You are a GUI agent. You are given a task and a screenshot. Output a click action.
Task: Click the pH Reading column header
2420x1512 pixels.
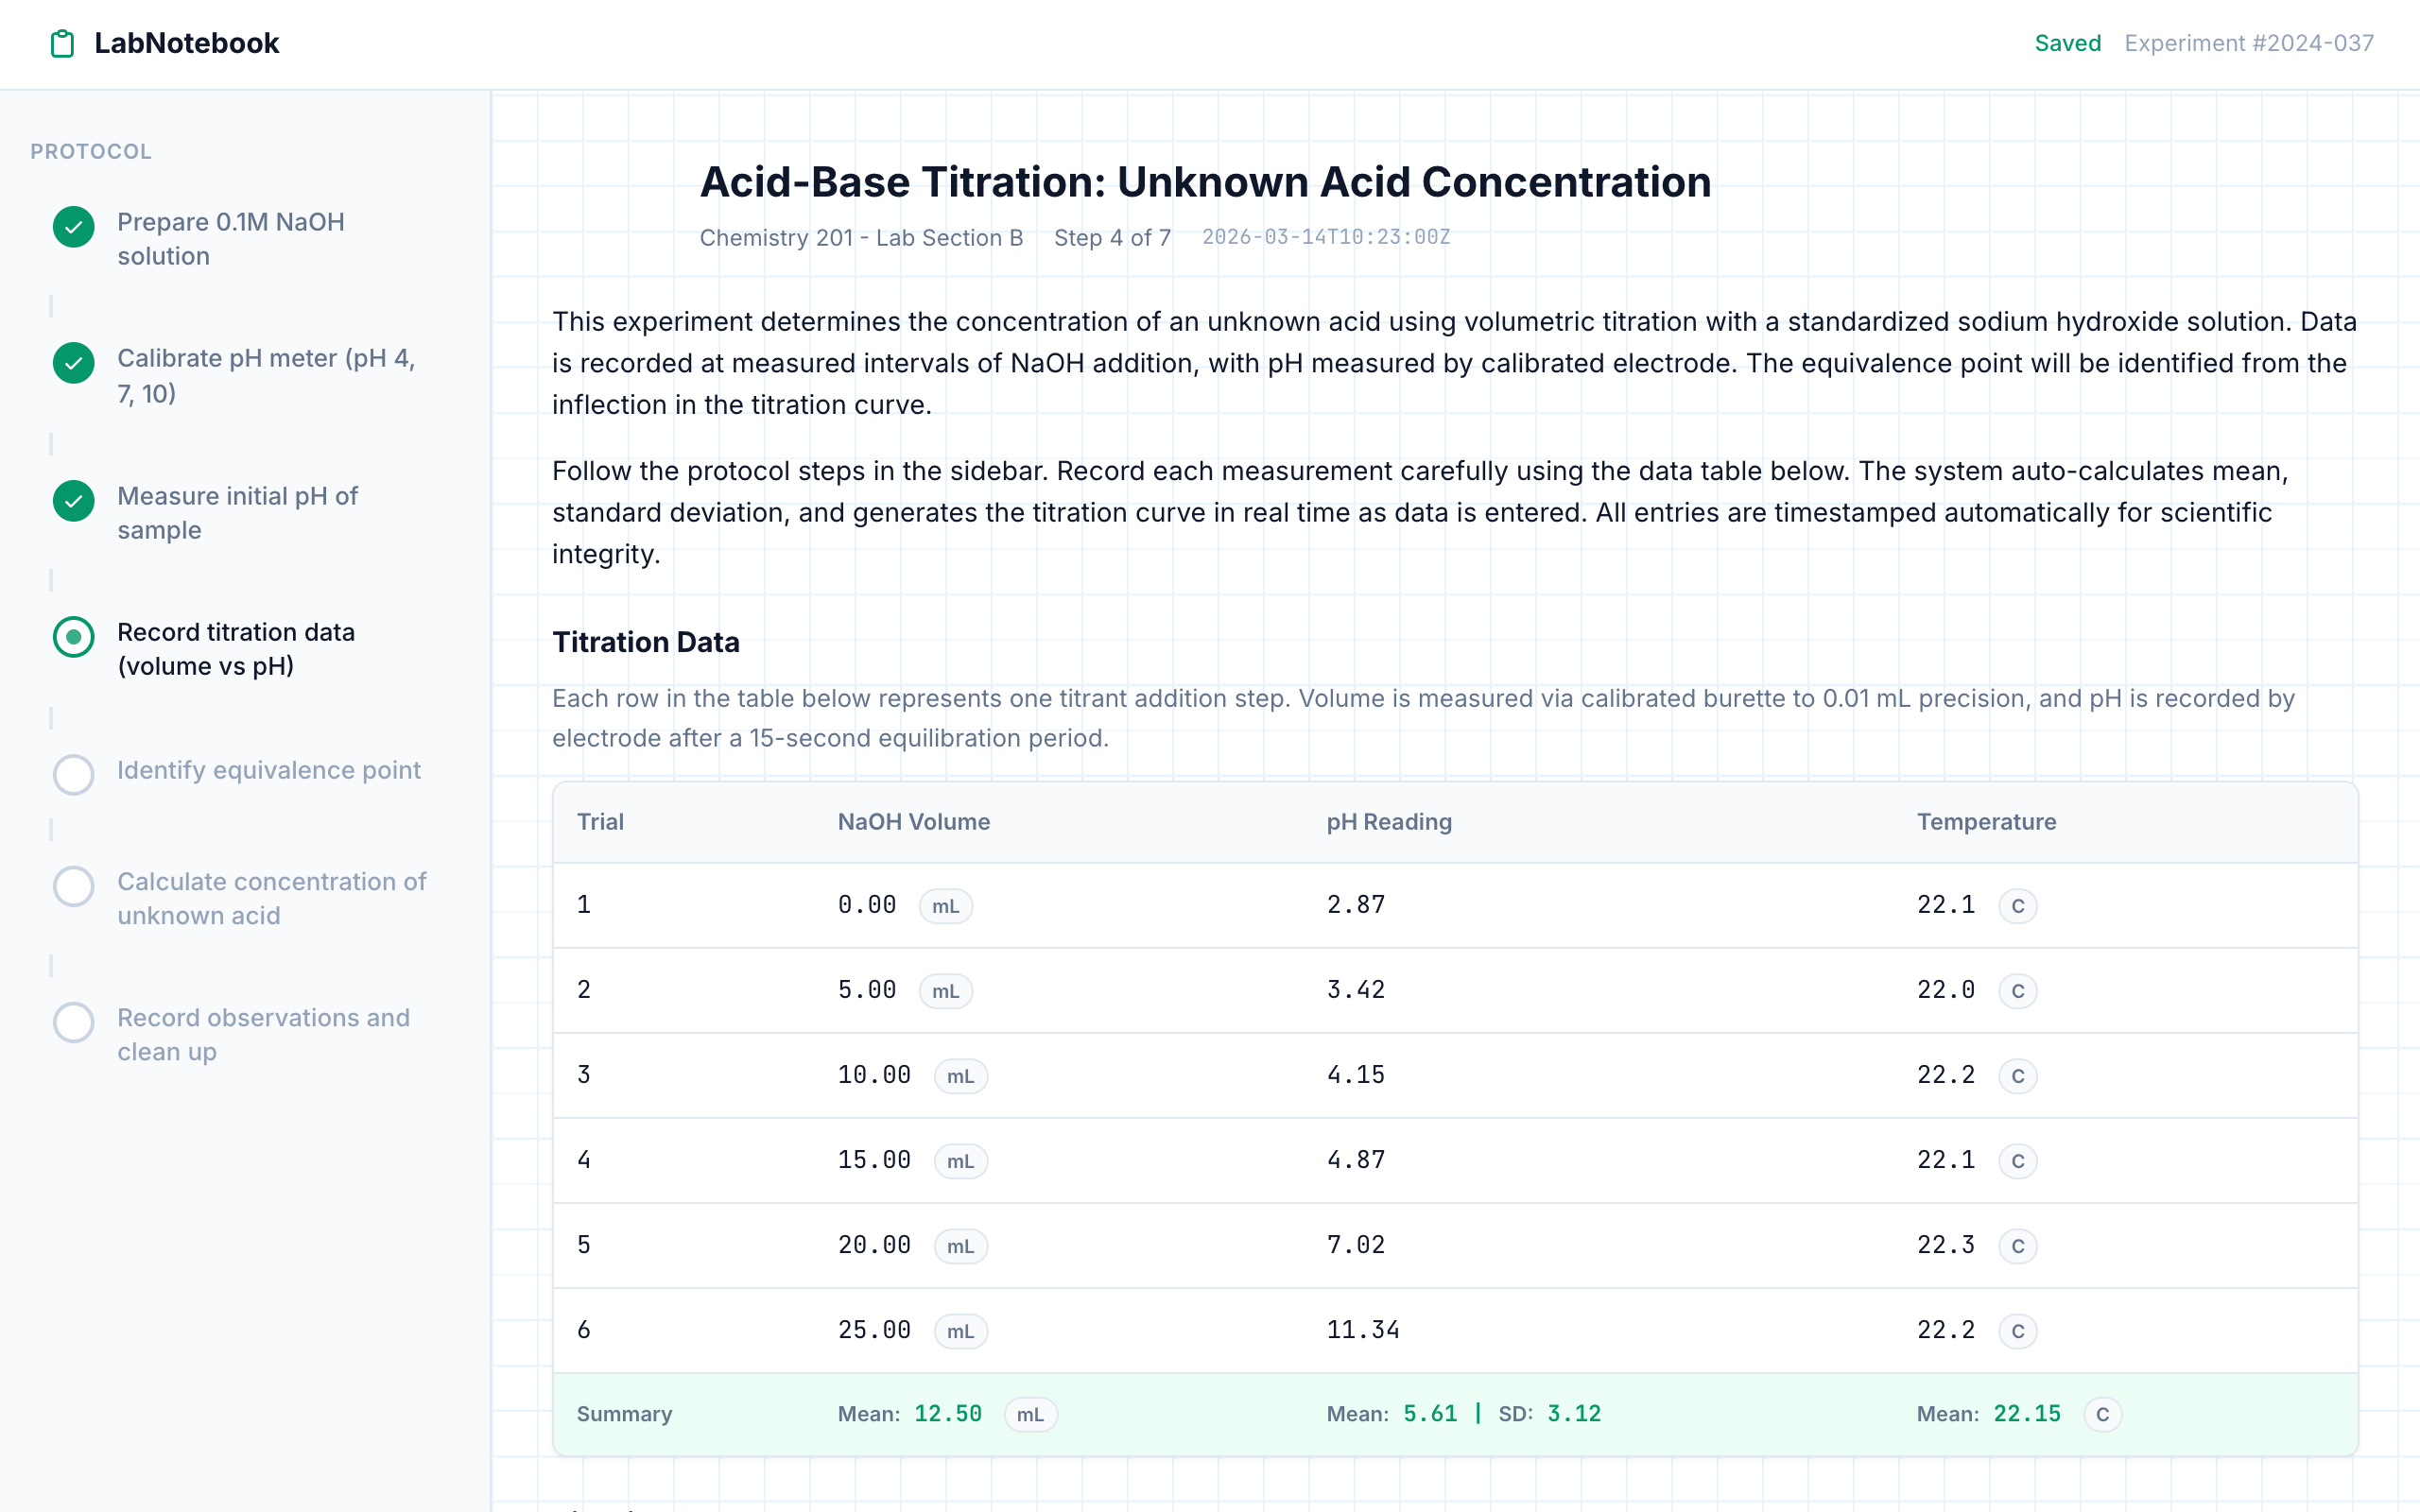click(x=1388, y=822)
